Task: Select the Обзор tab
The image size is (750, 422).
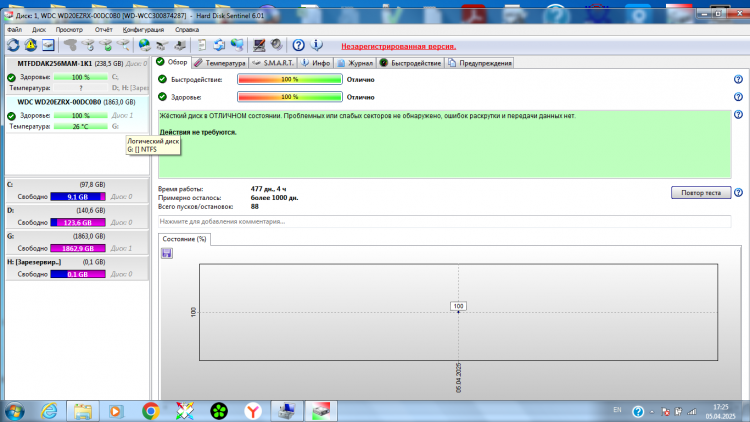Action: (x=172, y=62)
